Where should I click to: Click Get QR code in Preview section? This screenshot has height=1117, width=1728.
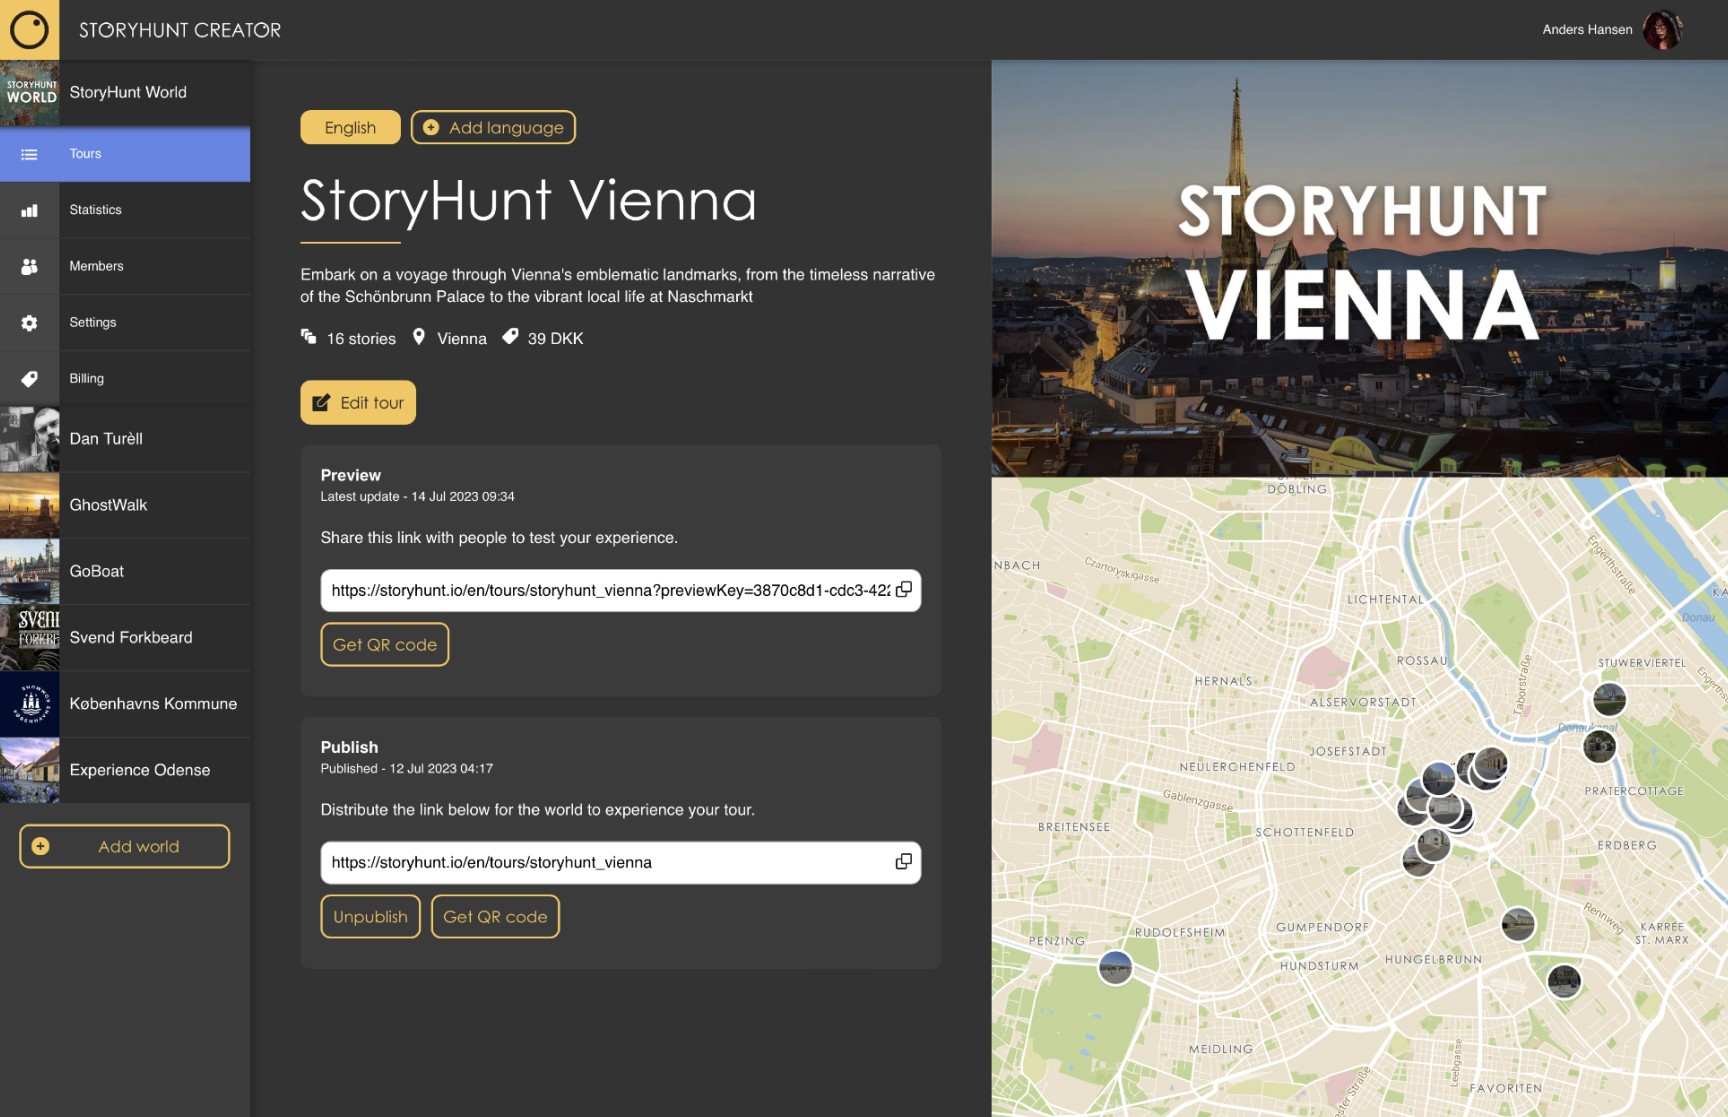(x=385, y=645)
